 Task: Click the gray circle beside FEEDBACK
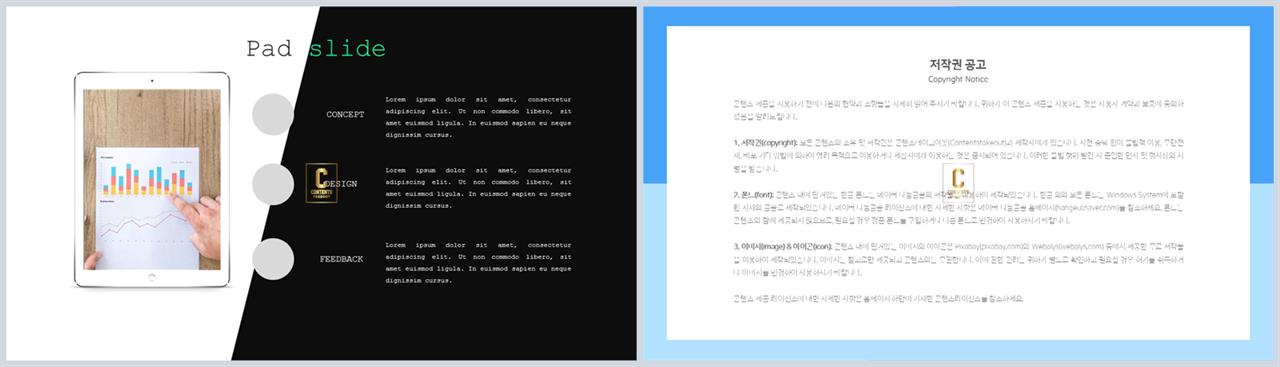coord(273,260)
